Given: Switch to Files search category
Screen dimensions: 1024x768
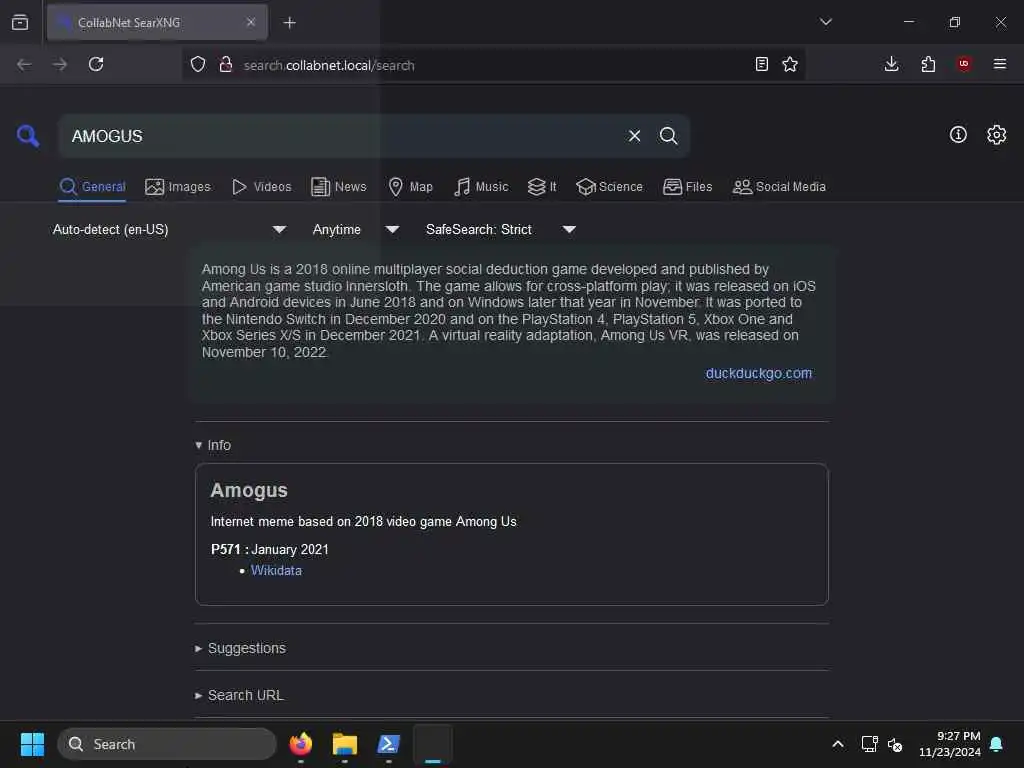Looking at the screenshot, I should 687,187.
